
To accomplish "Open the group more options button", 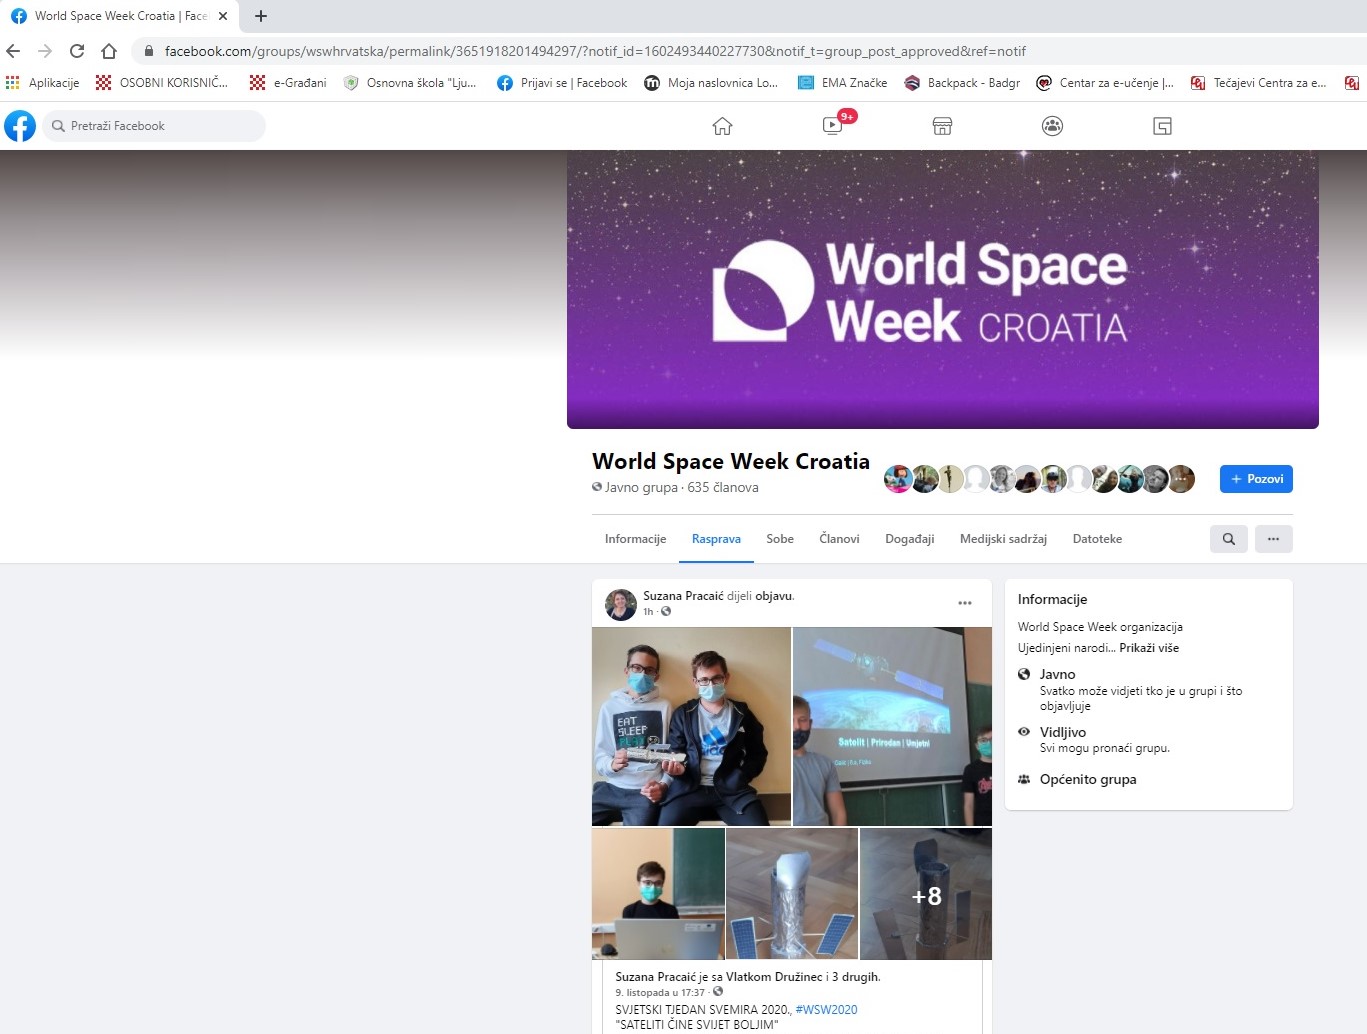I will 1273,539.
